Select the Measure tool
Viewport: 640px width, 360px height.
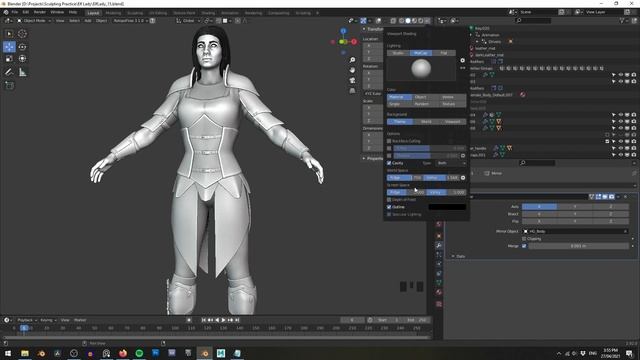[22, 73]
